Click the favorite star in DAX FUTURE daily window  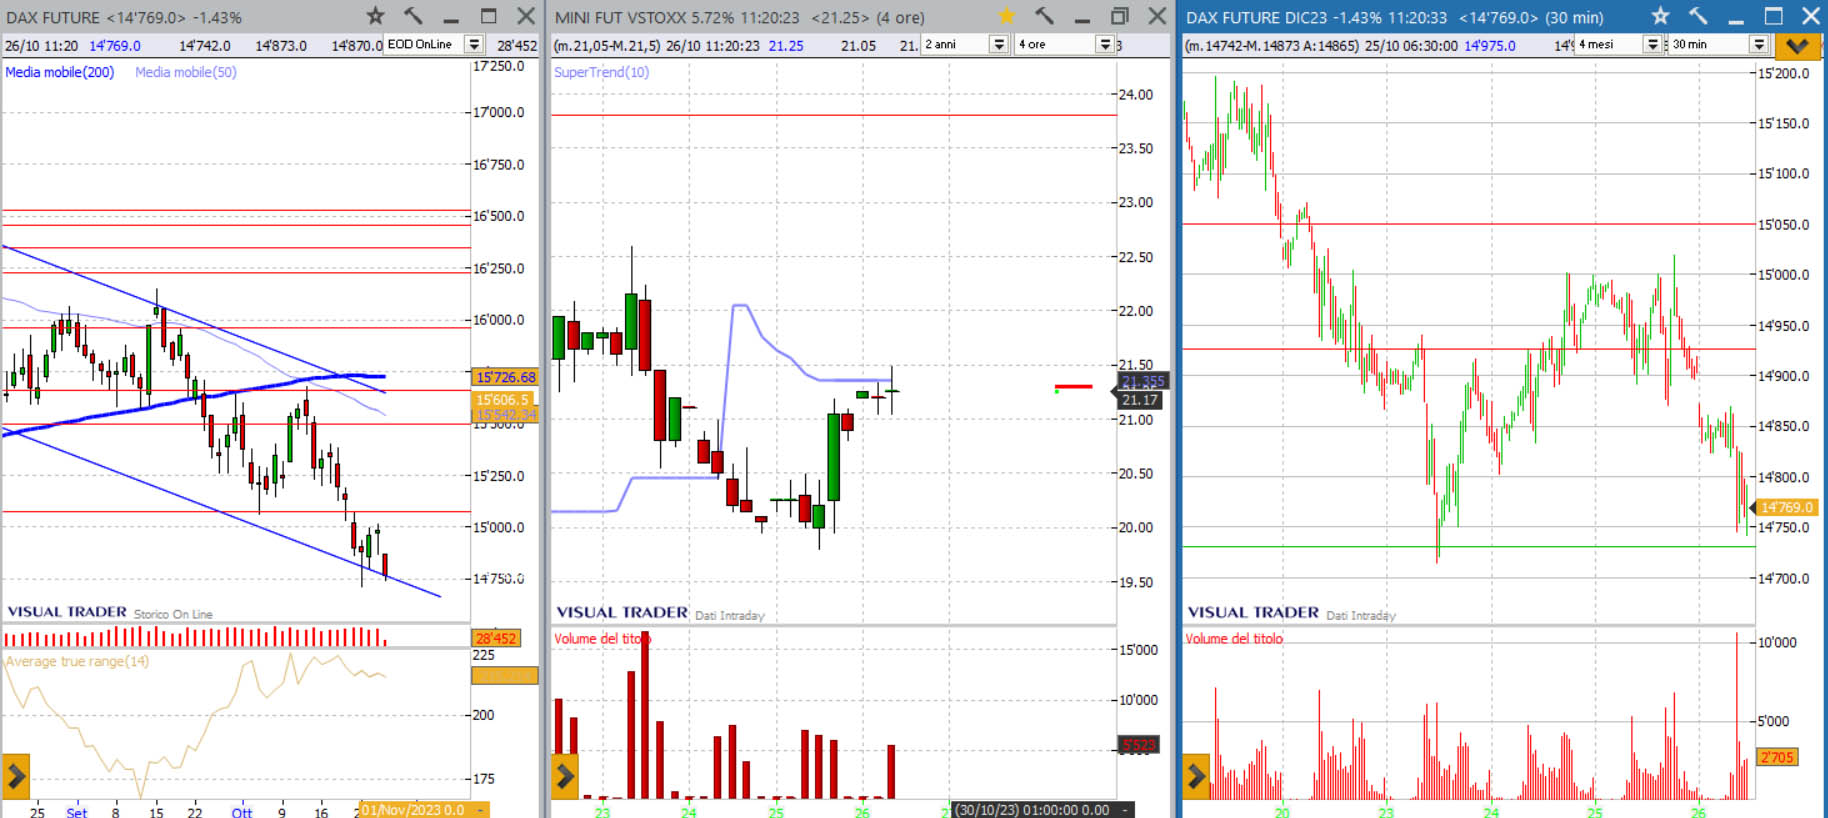(375, 16)
